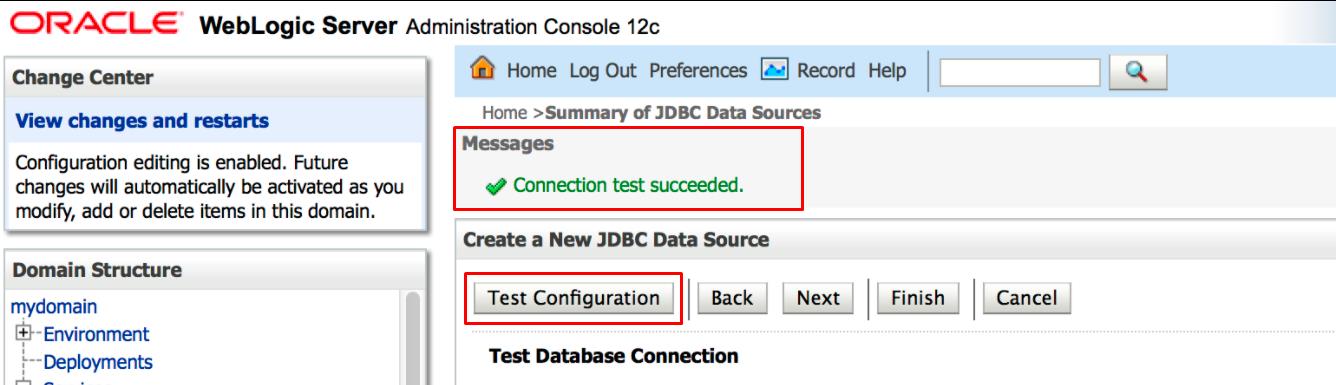Click the Home house icon in toolbar
This screenshot has height=385, width=1336.
click(x=485, y=70)
